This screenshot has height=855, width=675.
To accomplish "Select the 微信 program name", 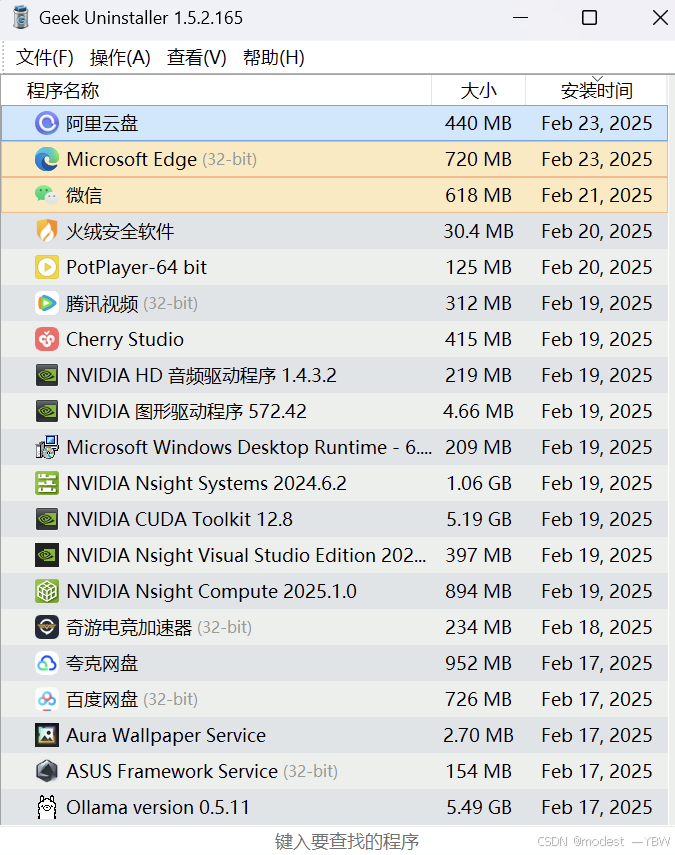I will pyautogui.click(x=84, y=195).
